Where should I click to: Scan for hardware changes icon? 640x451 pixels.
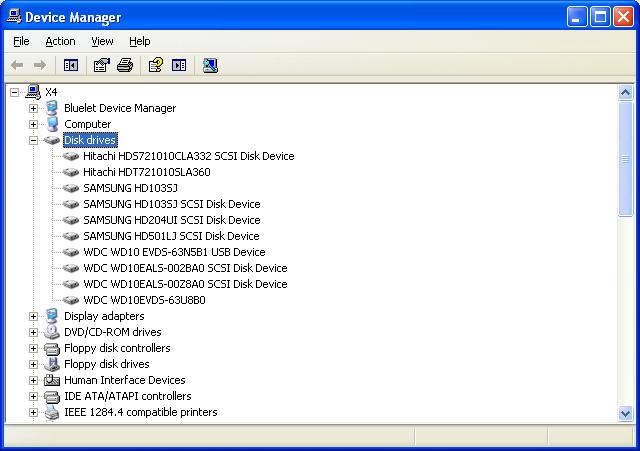click(x=210, y=65)
